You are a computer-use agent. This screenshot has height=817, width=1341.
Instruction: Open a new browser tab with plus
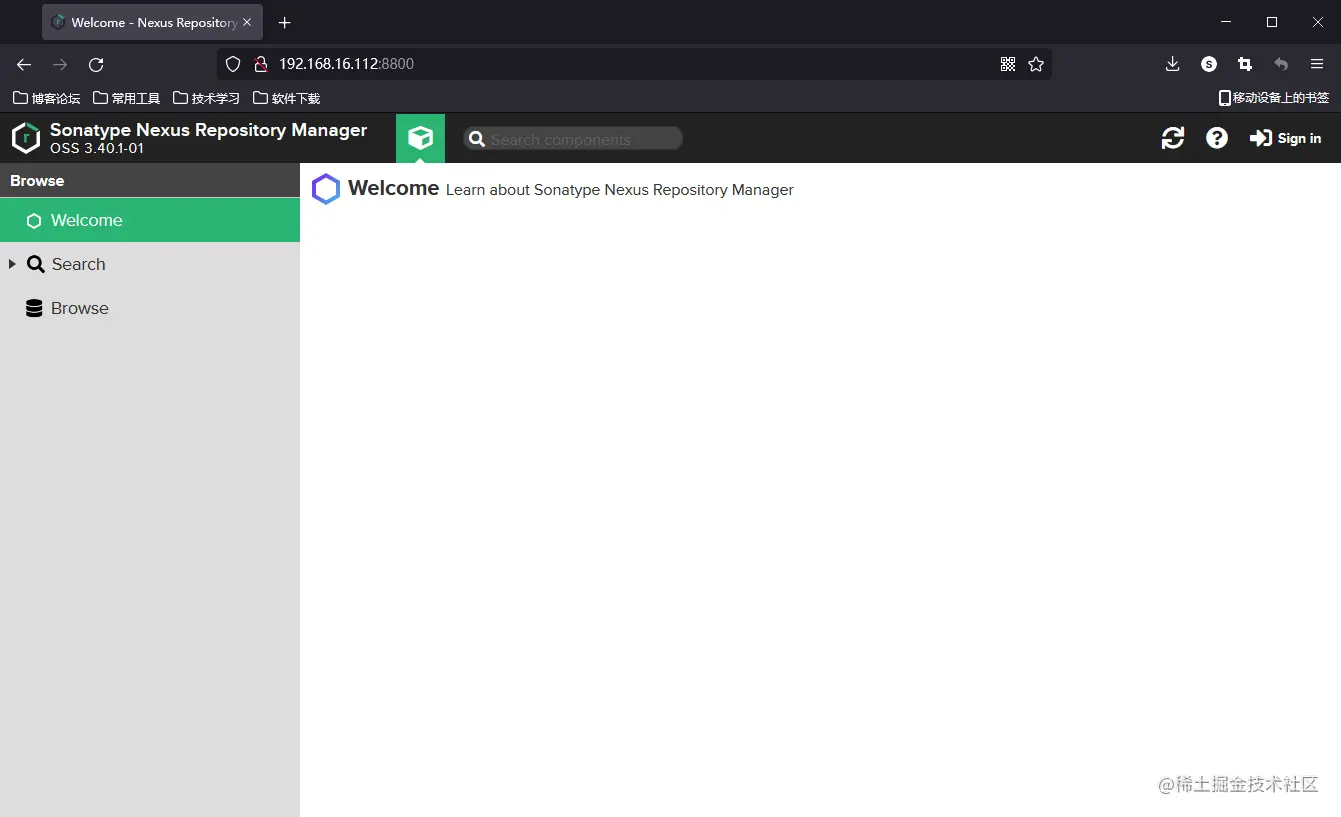(285, 22)
